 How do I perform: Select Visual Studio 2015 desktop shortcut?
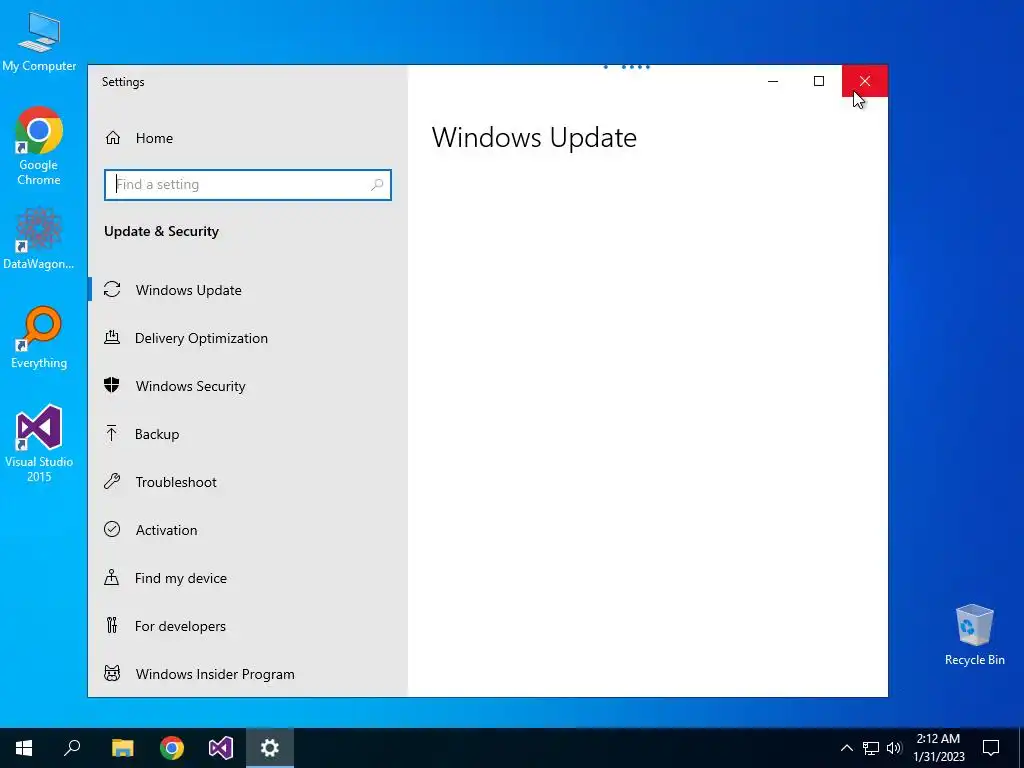pyautogui.click(x=39, y=443)
